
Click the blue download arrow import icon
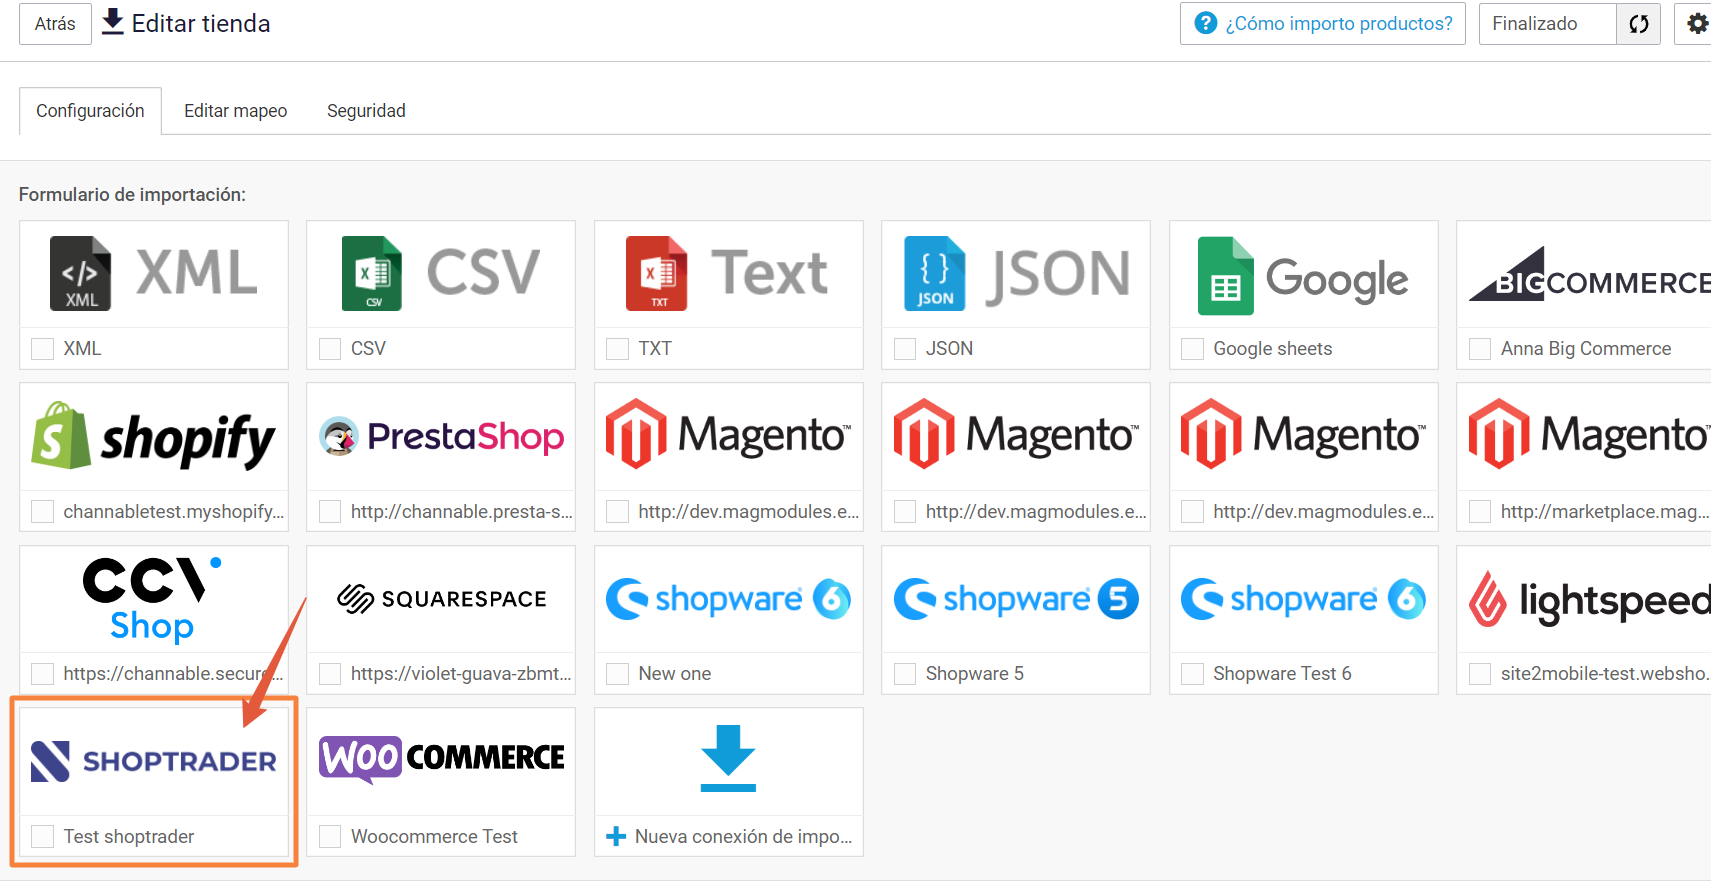pyautogui.click(x=728, y=758)
